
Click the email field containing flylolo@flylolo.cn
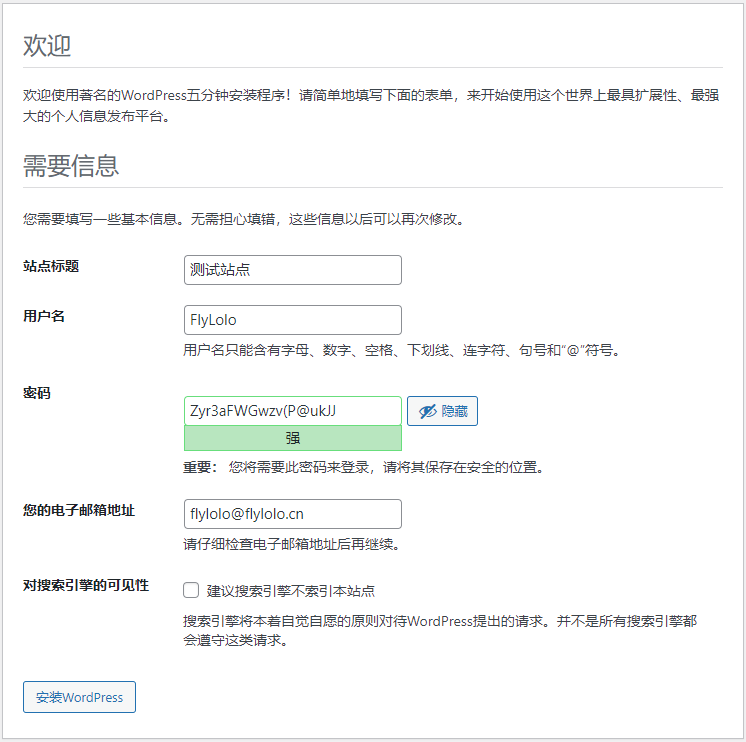pos(293,514)
